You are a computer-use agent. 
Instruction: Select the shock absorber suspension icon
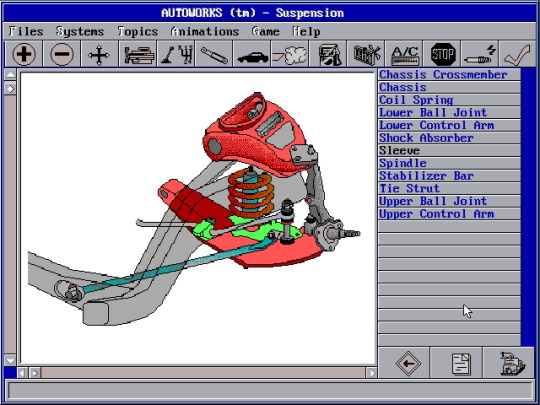point(214,54)
